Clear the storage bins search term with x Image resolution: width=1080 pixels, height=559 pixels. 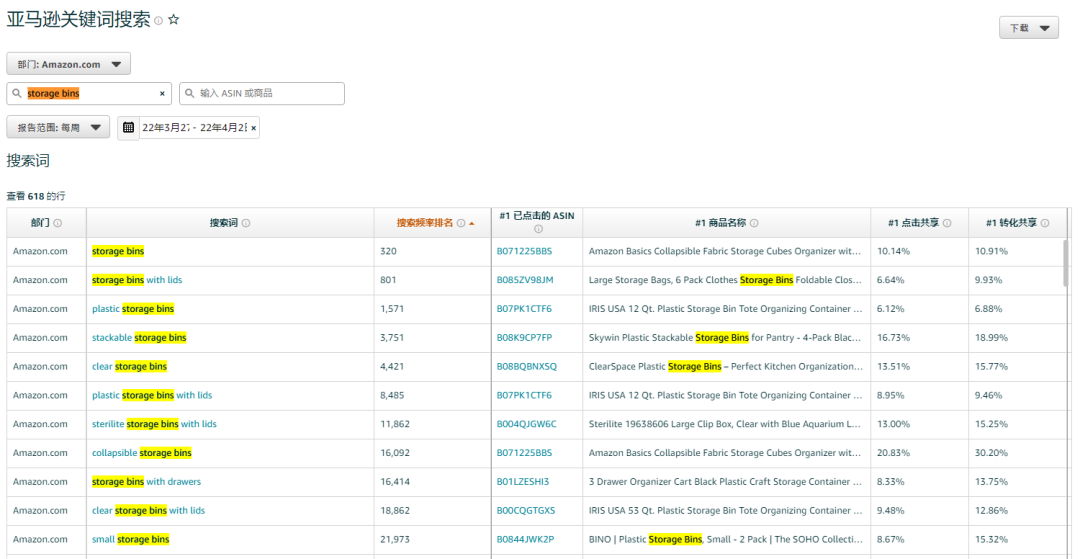(163, 94)
